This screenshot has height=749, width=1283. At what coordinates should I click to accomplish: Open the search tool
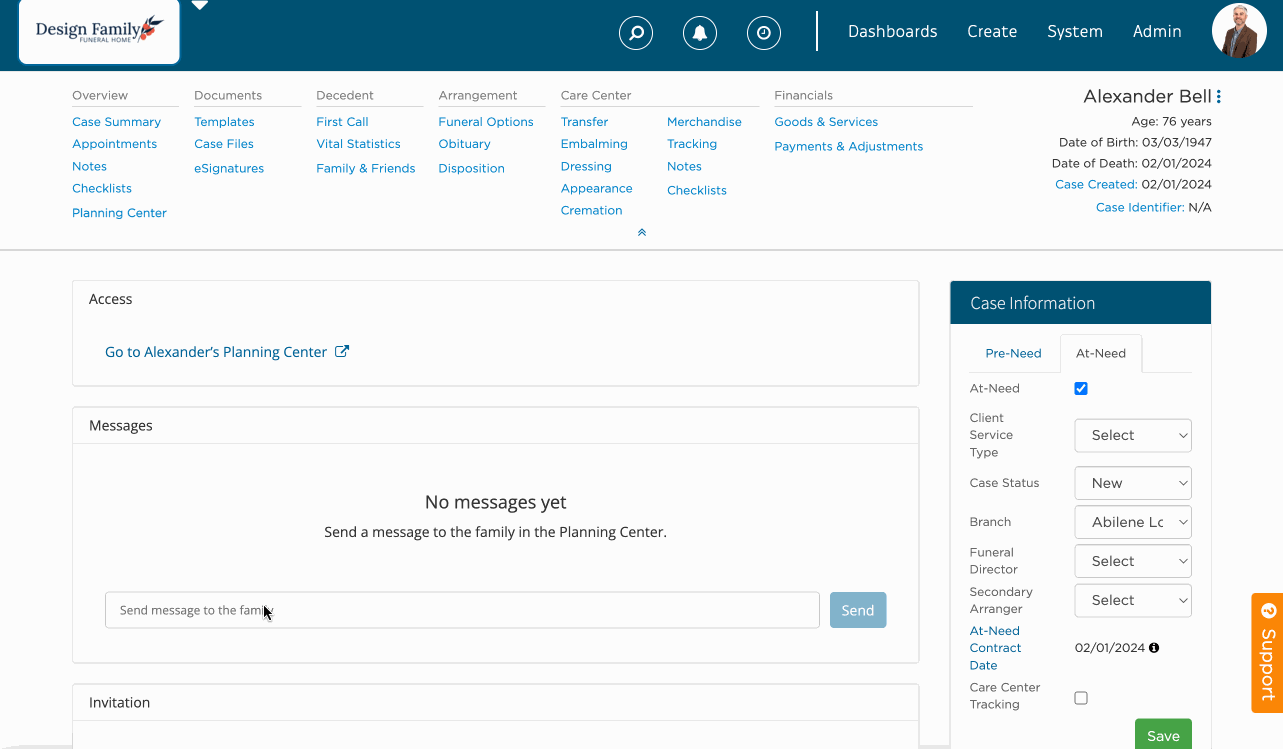636,32
